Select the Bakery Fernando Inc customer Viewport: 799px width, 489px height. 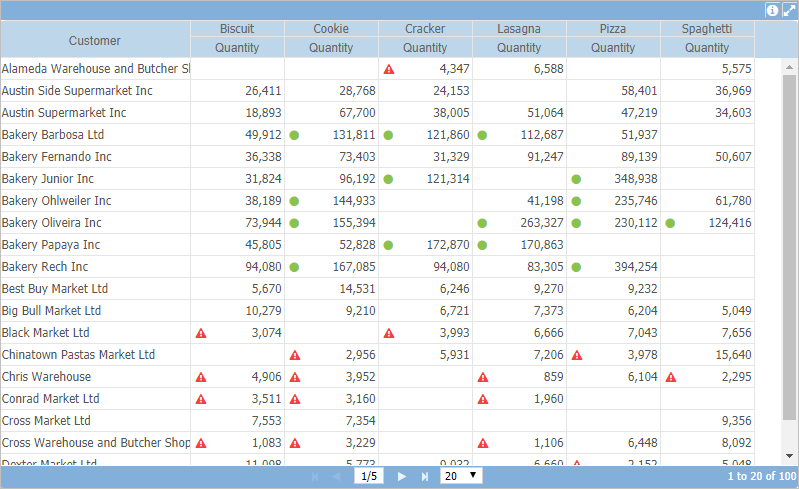pos(57,156)
